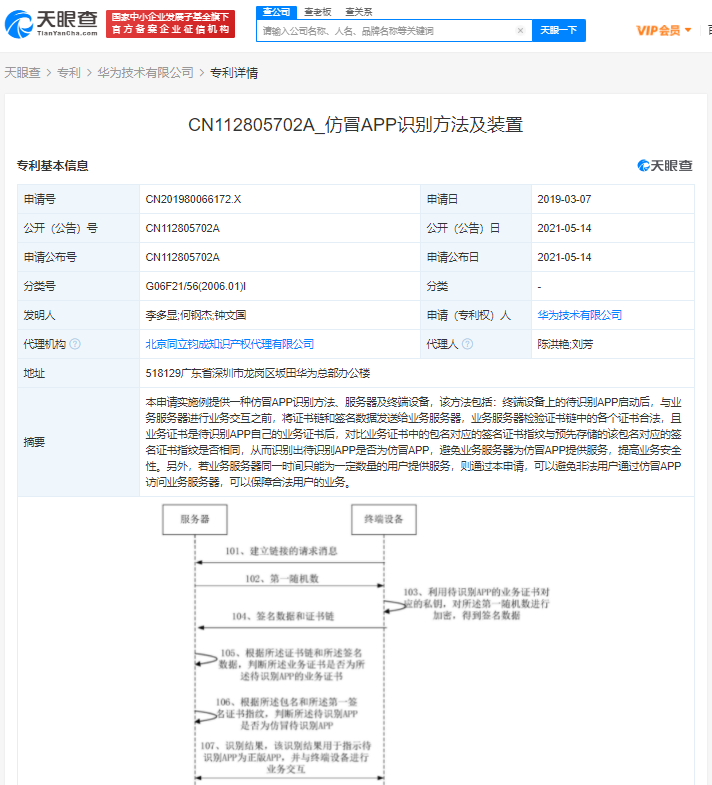Click the 天眼一下 search button
Image resolution: width=712 pixels, height=785 pixels.
pyautogui.click(x=559, y=31)
